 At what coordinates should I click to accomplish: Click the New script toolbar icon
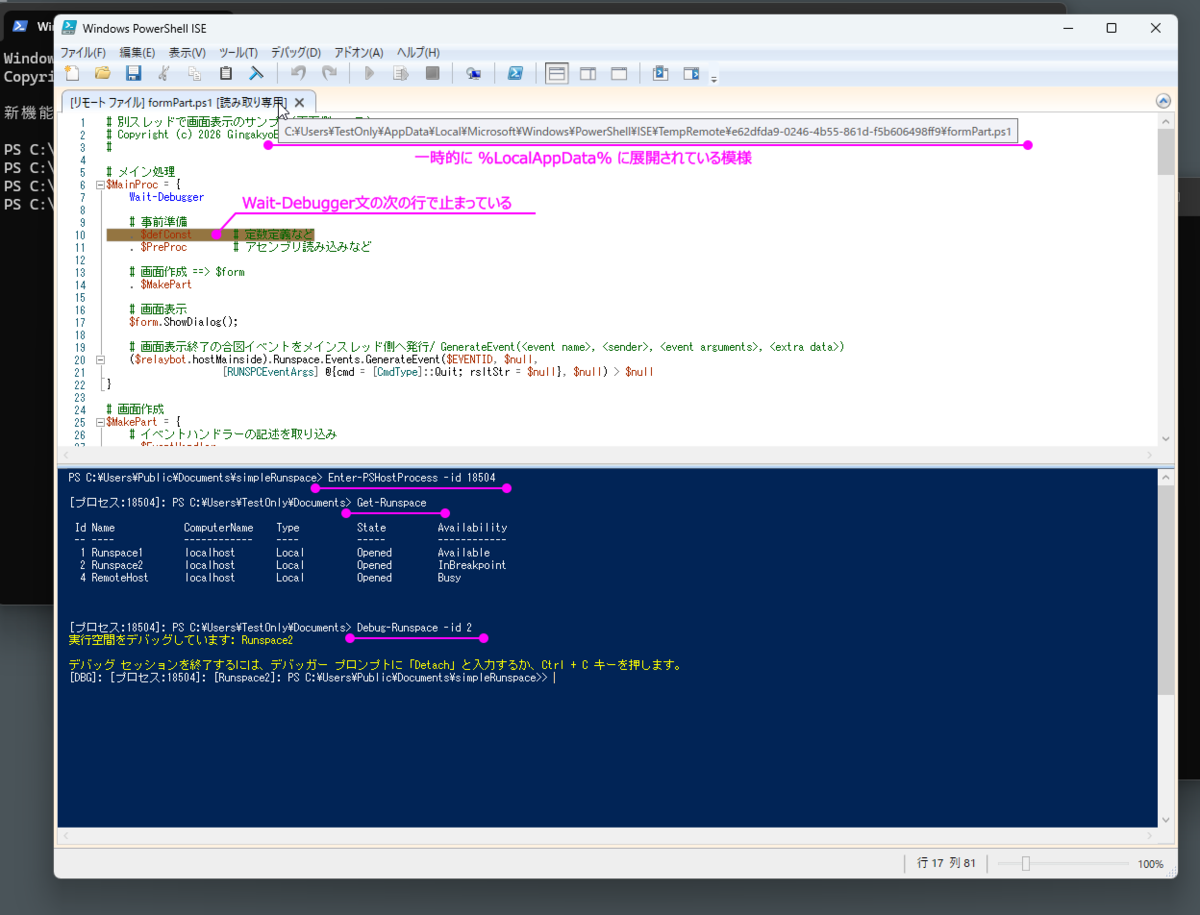72,73
